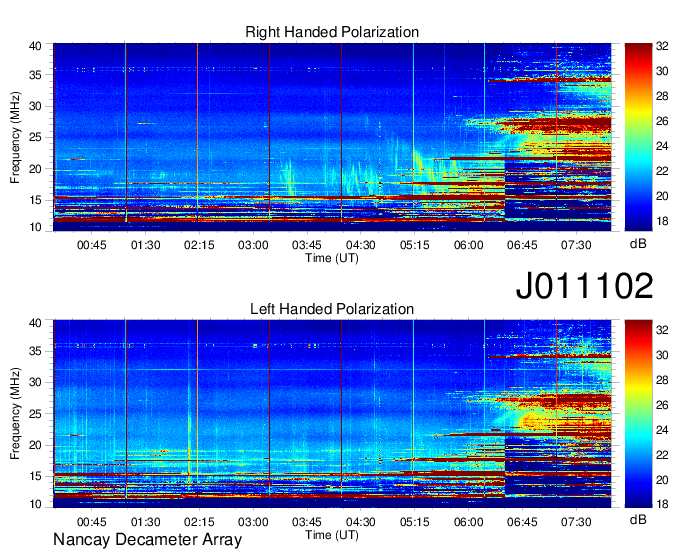The height and width of the screenshot is (552, 680).
Task: Click the 20 dB value on bottom colorbar
Action: [662, 480]
